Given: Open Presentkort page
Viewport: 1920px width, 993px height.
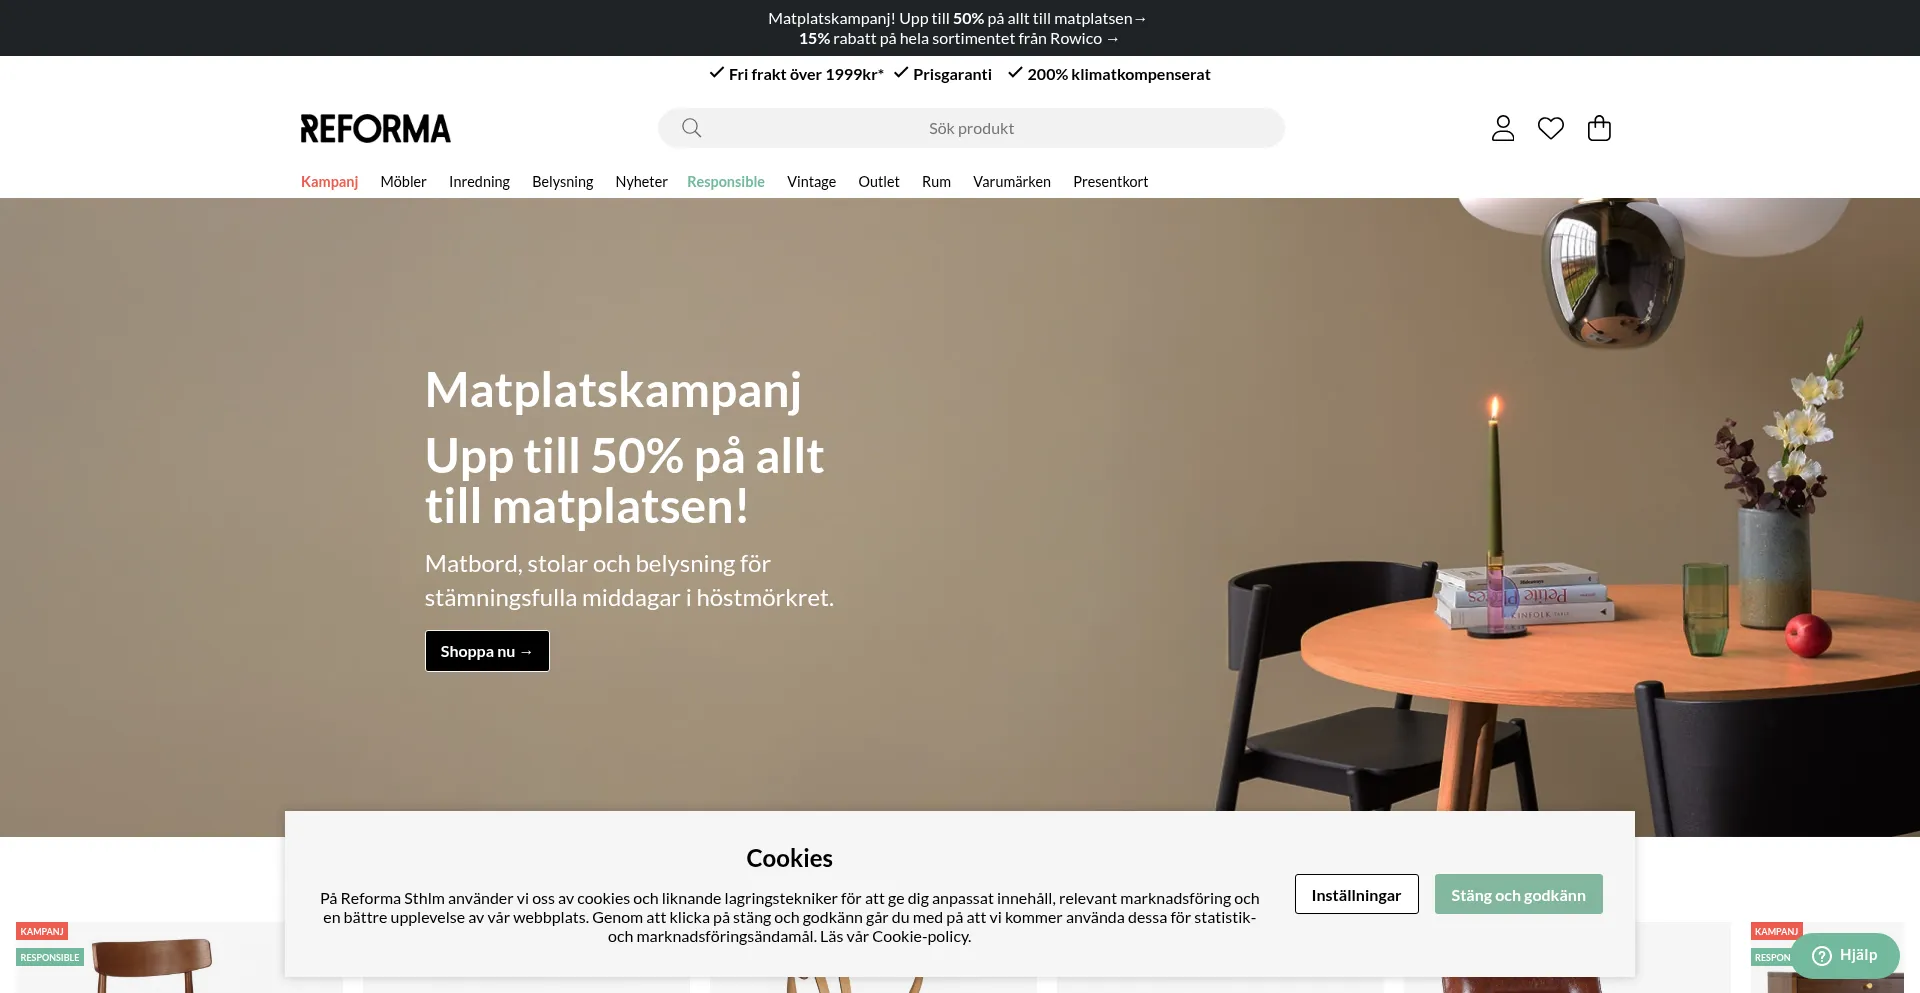Looking at the screenshot, I should click(x=1110, y=181).
